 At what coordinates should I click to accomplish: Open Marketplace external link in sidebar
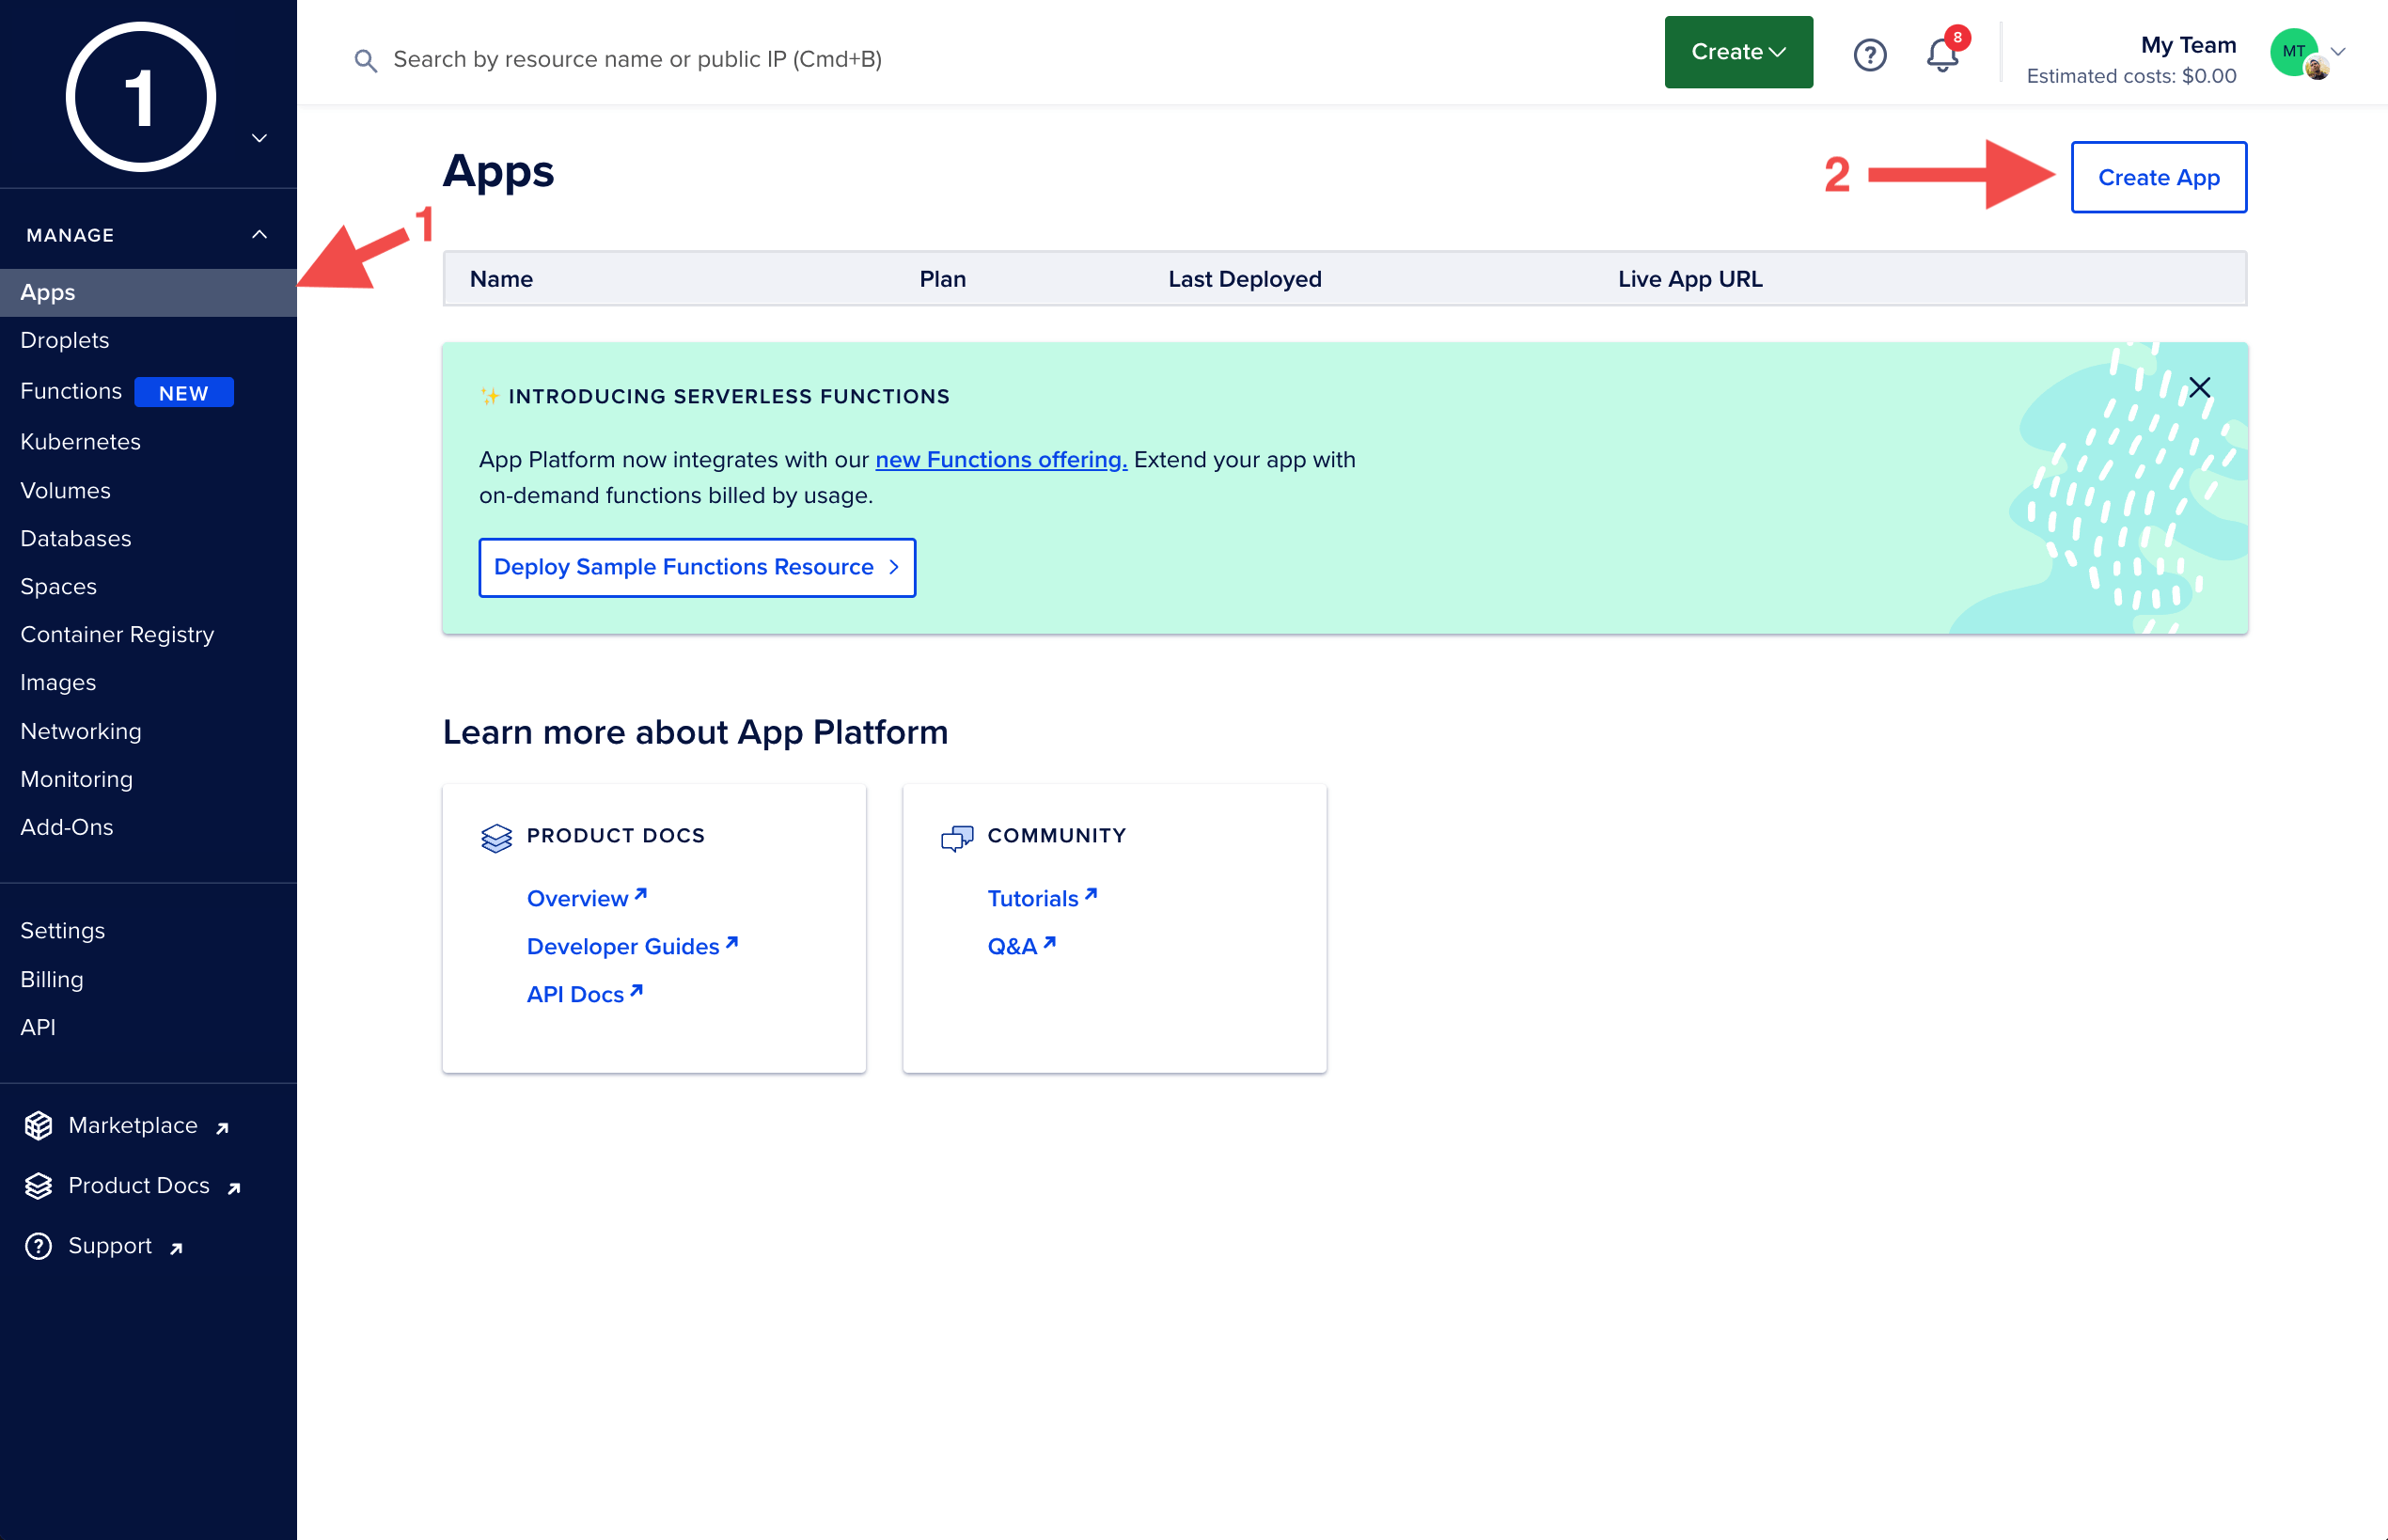tap(148, 1126)
